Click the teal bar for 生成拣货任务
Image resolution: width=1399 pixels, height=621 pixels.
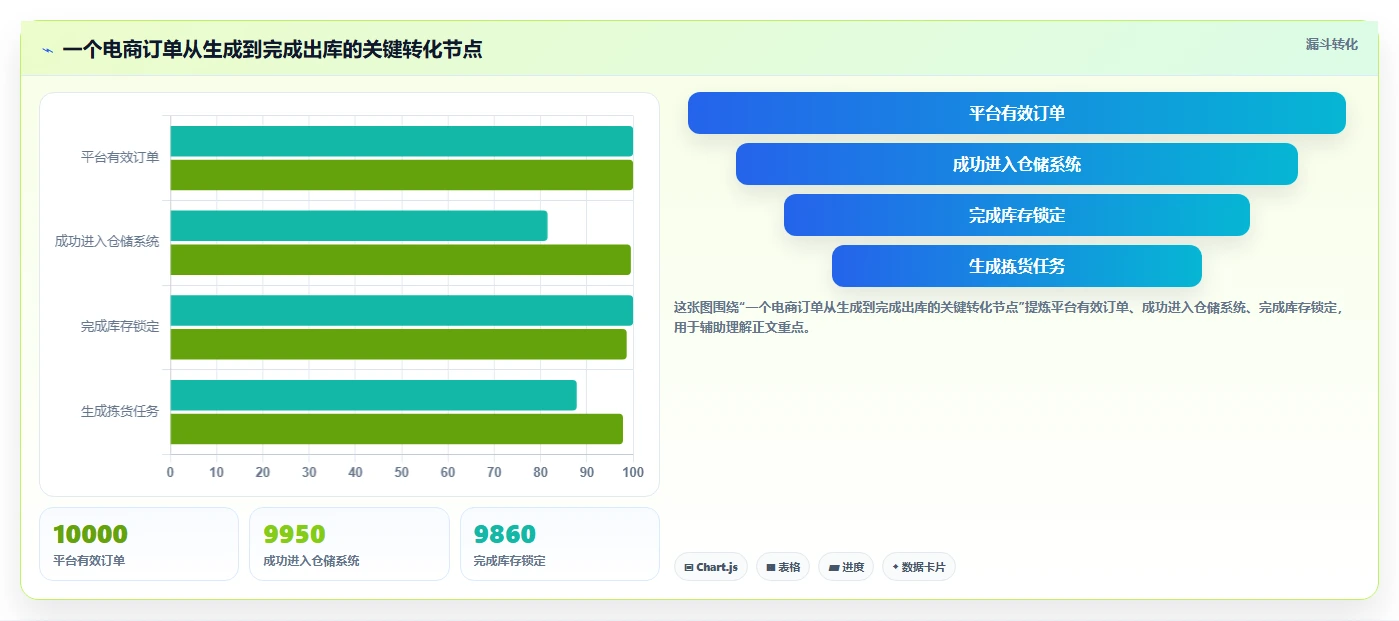coord(373,395)
